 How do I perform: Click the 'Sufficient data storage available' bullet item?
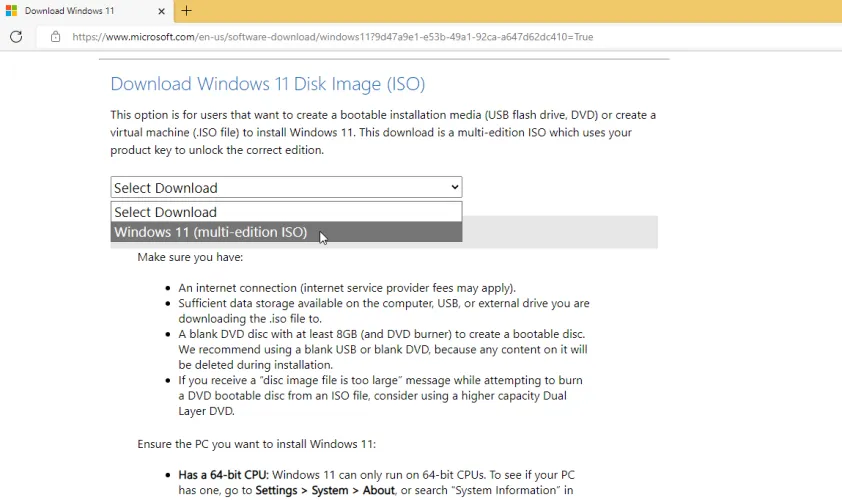tap(384, 303)
